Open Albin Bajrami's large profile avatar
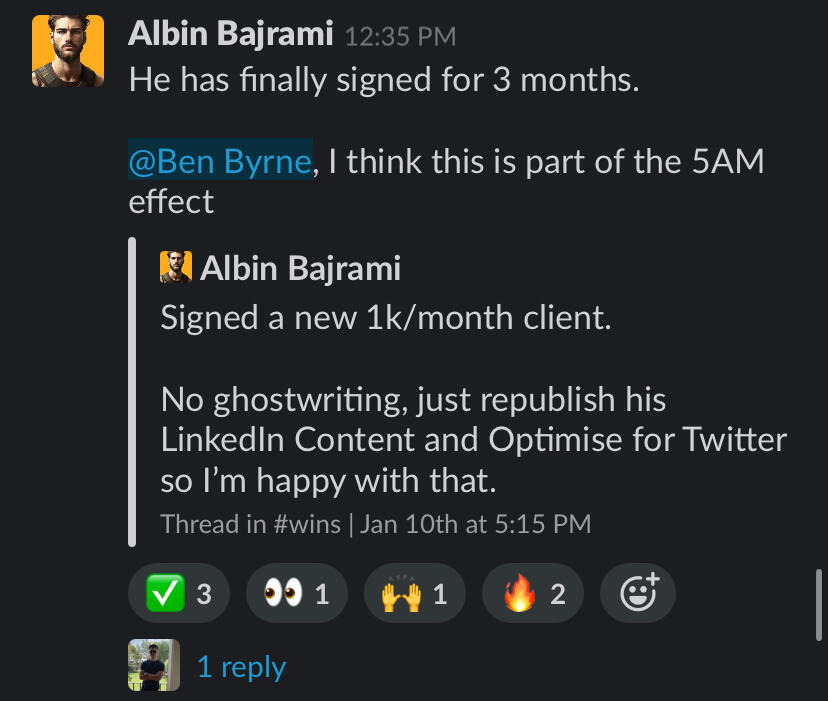Screen dimensions: 828x701 pos(68,52)
